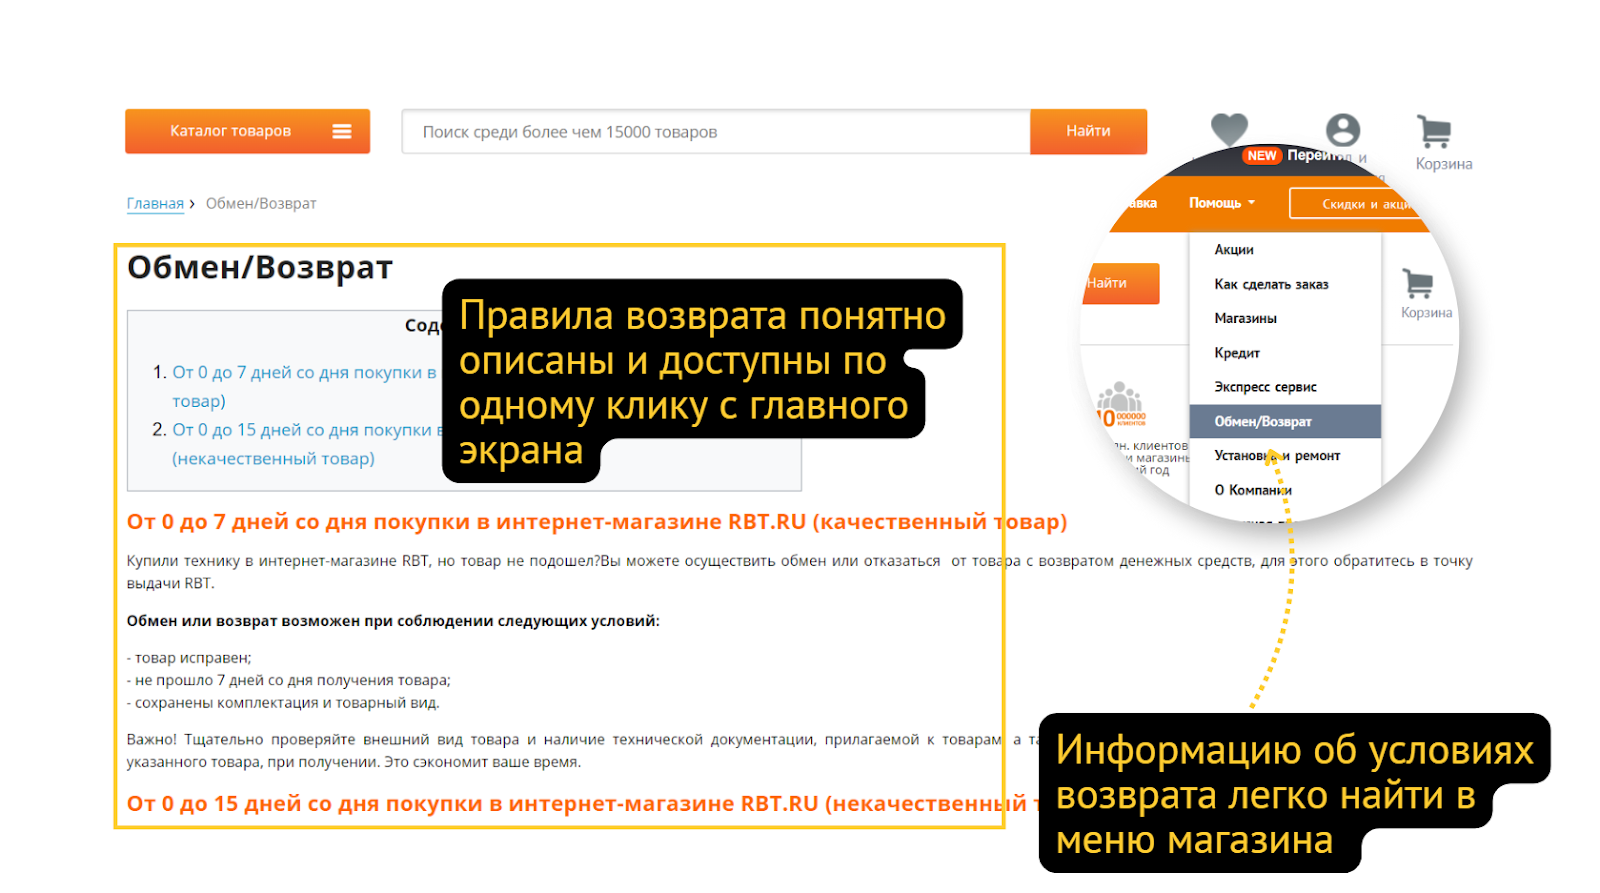Click the bold line on return conditions
Screen dimensions: 1600x893
[393, 621]
